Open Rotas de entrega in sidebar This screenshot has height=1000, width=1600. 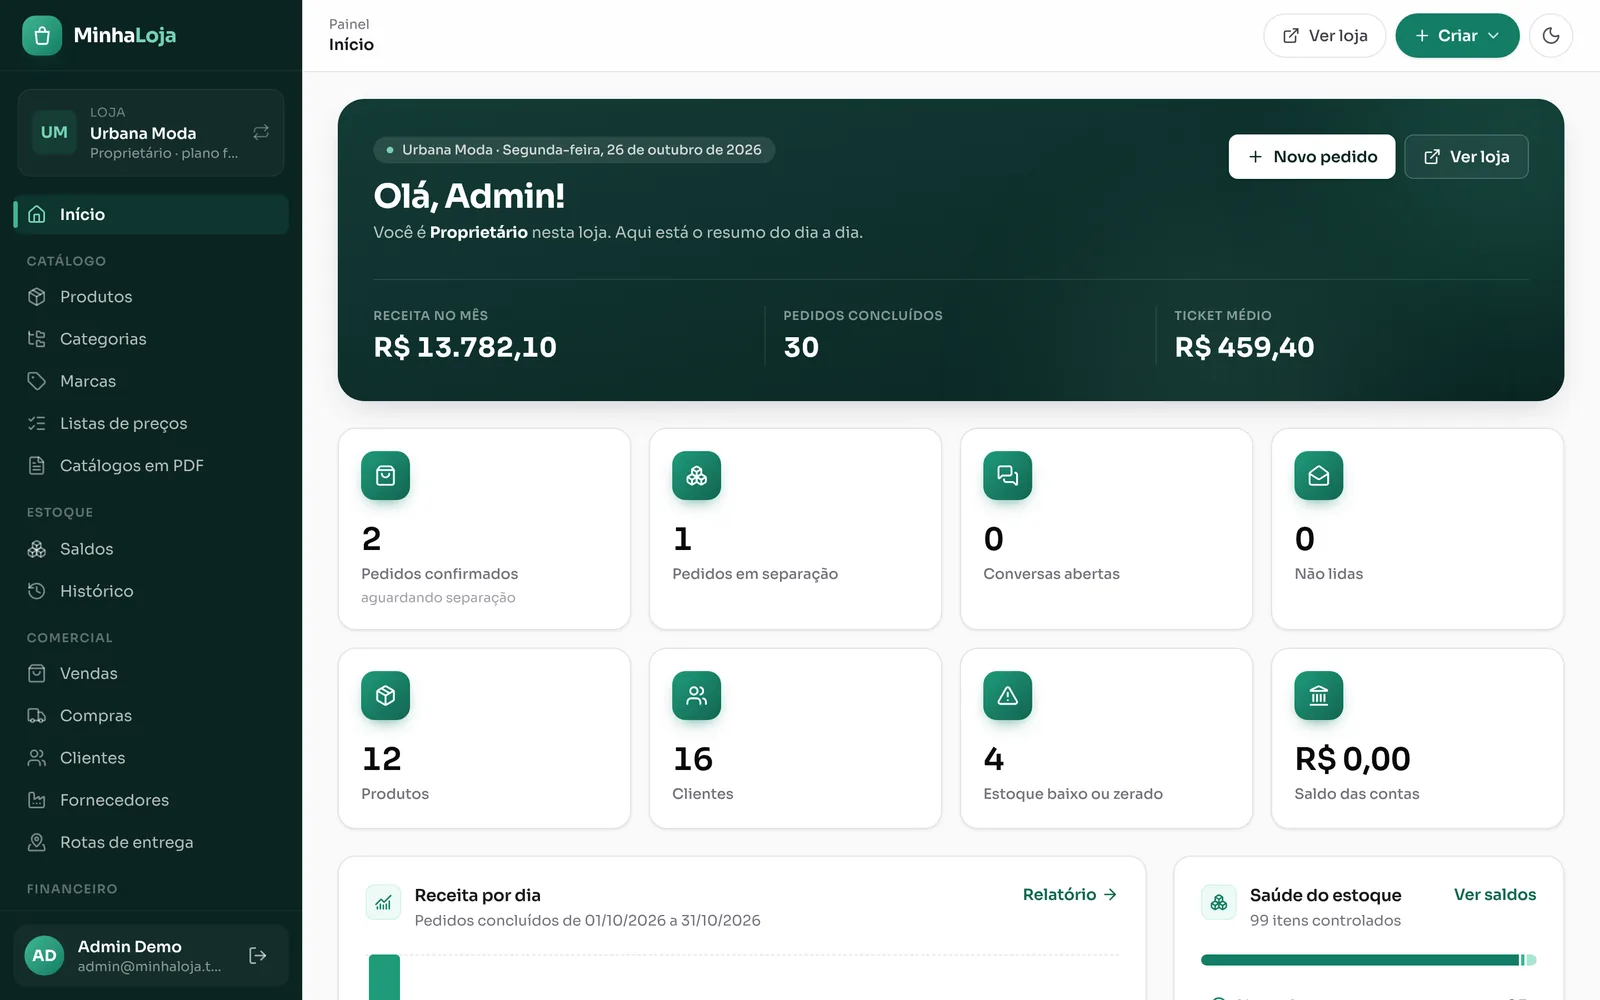151,842
